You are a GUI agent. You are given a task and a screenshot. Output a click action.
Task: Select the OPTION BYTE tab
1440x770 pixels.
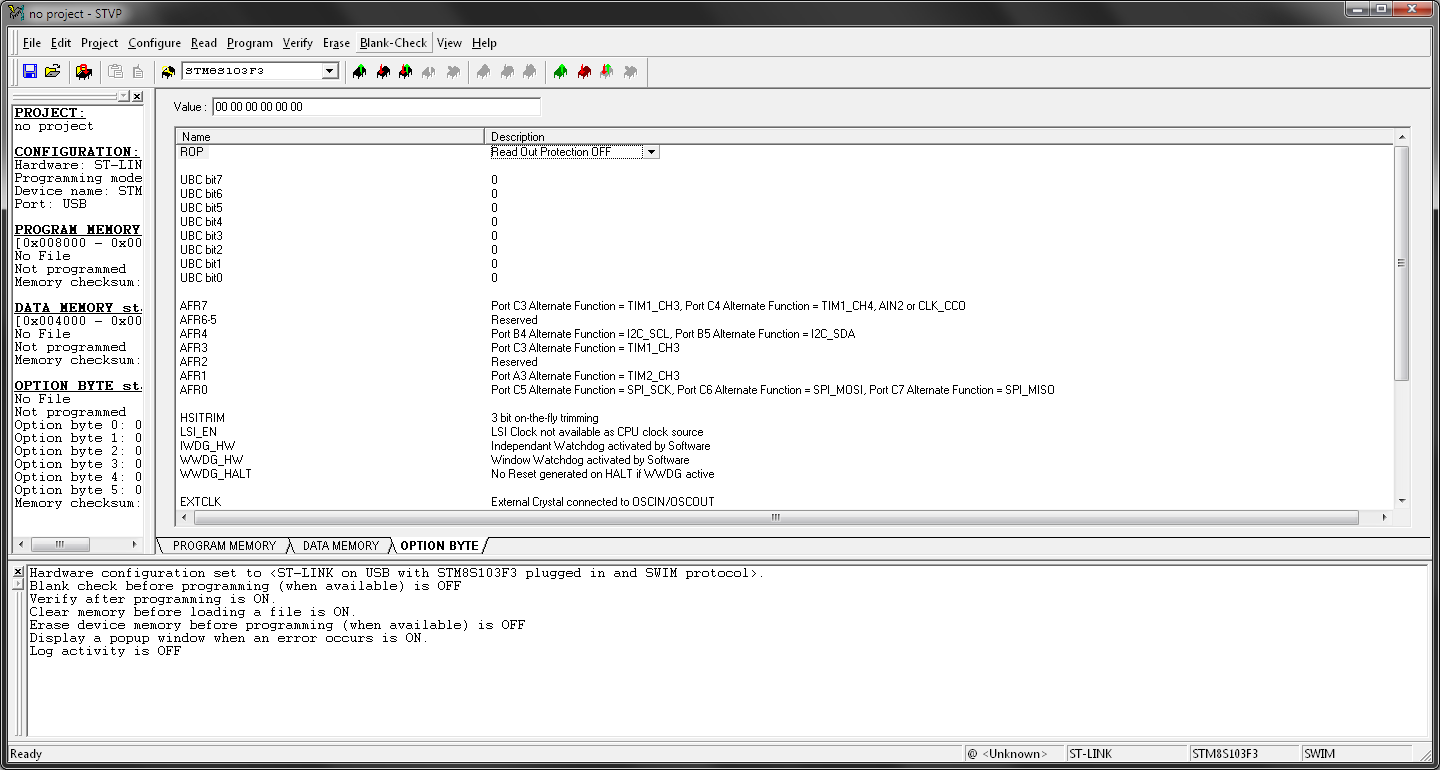pos(439,546)
